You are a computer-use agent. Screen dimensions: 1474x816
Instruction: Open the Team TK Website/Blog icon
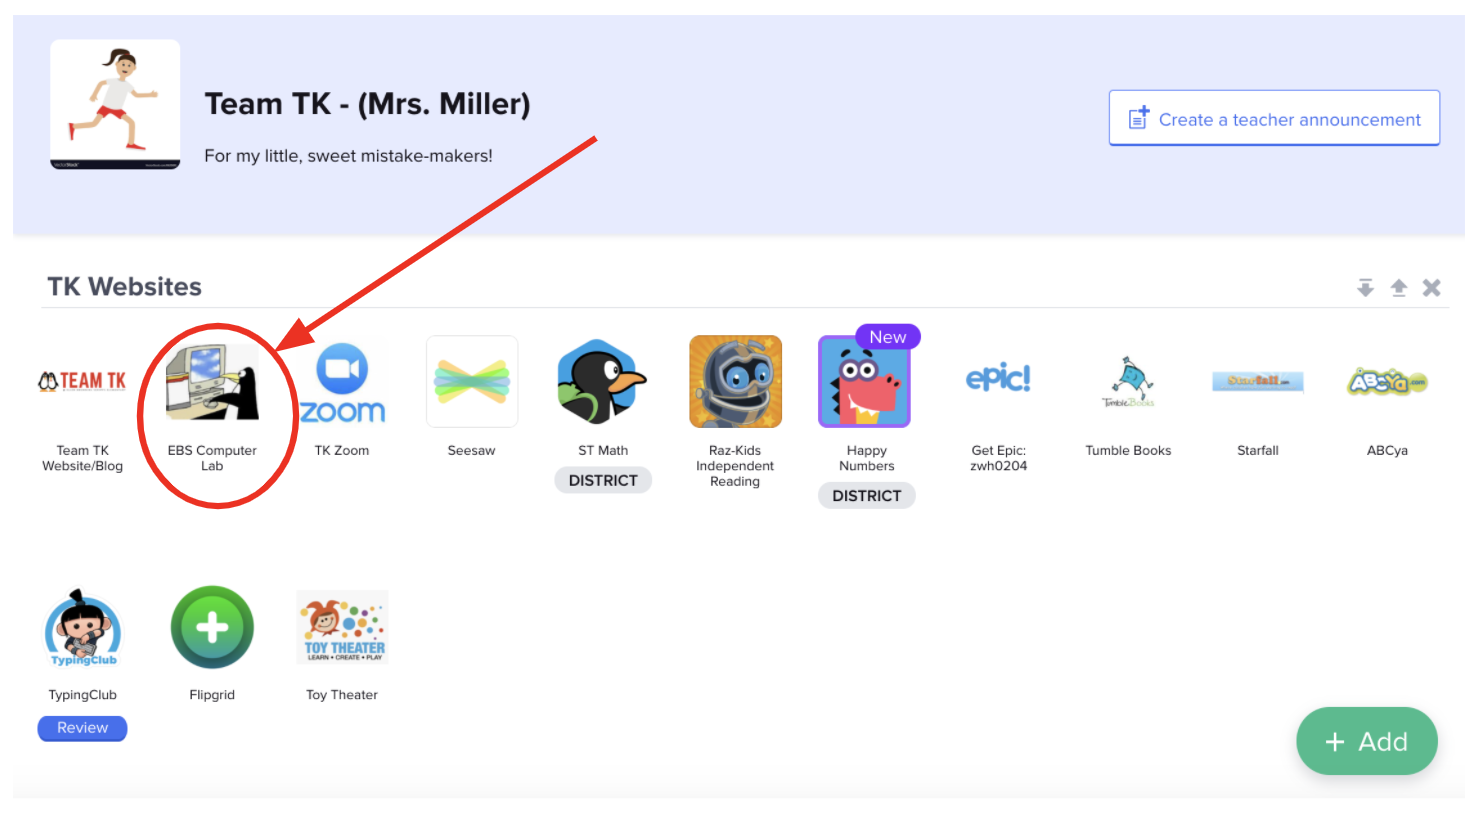83,381
